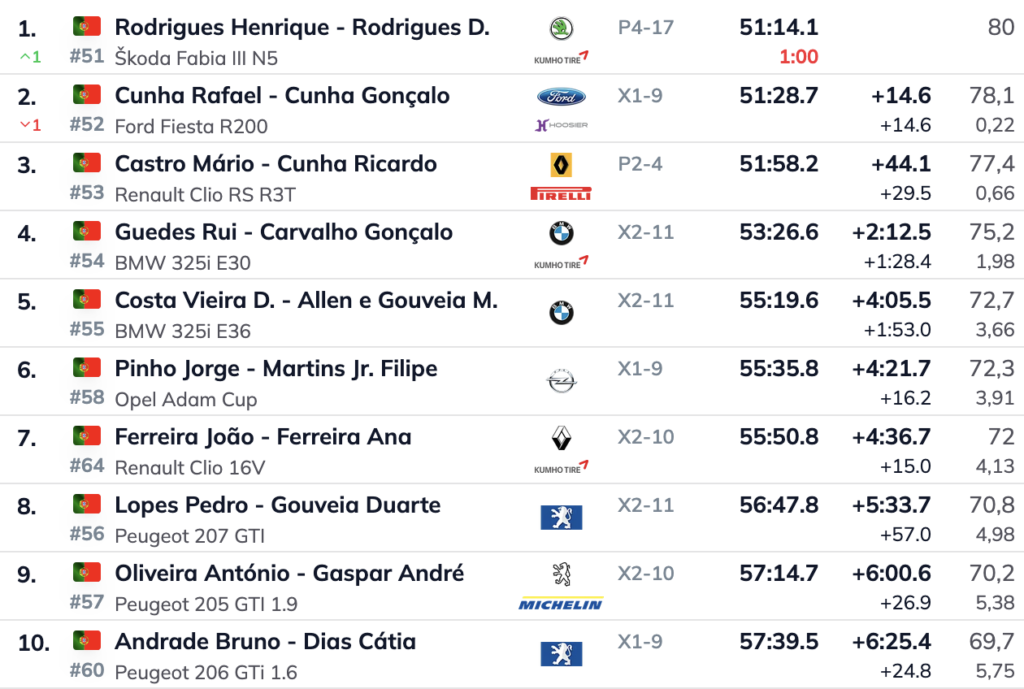Click the Pirelli tire logo
1024x689 pixels.
561,194
